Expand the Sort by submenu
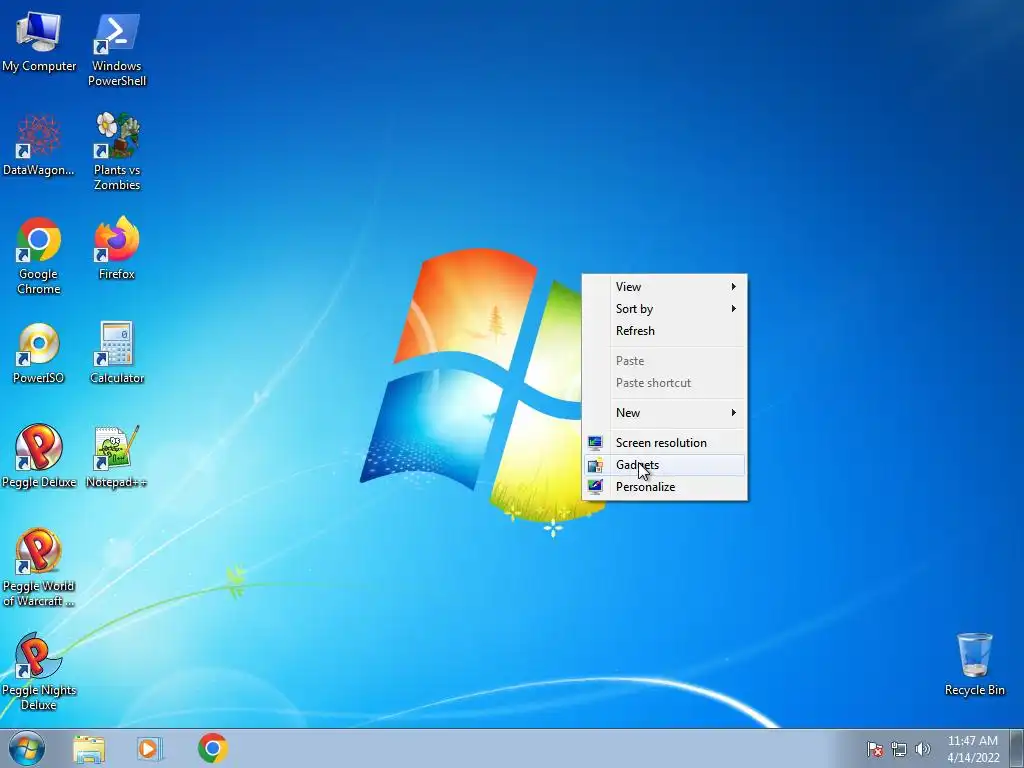1024x768 pixels. click(x=665, y=309)
